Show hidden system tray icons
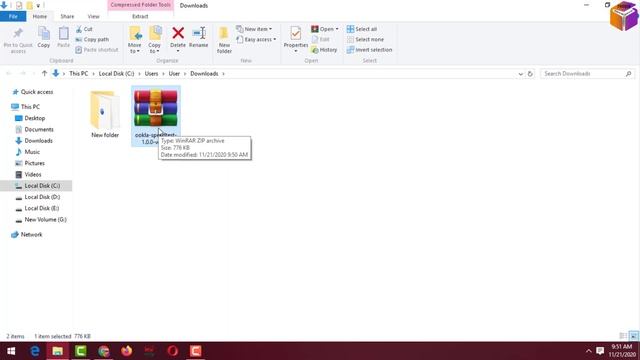 coord(588,351)
